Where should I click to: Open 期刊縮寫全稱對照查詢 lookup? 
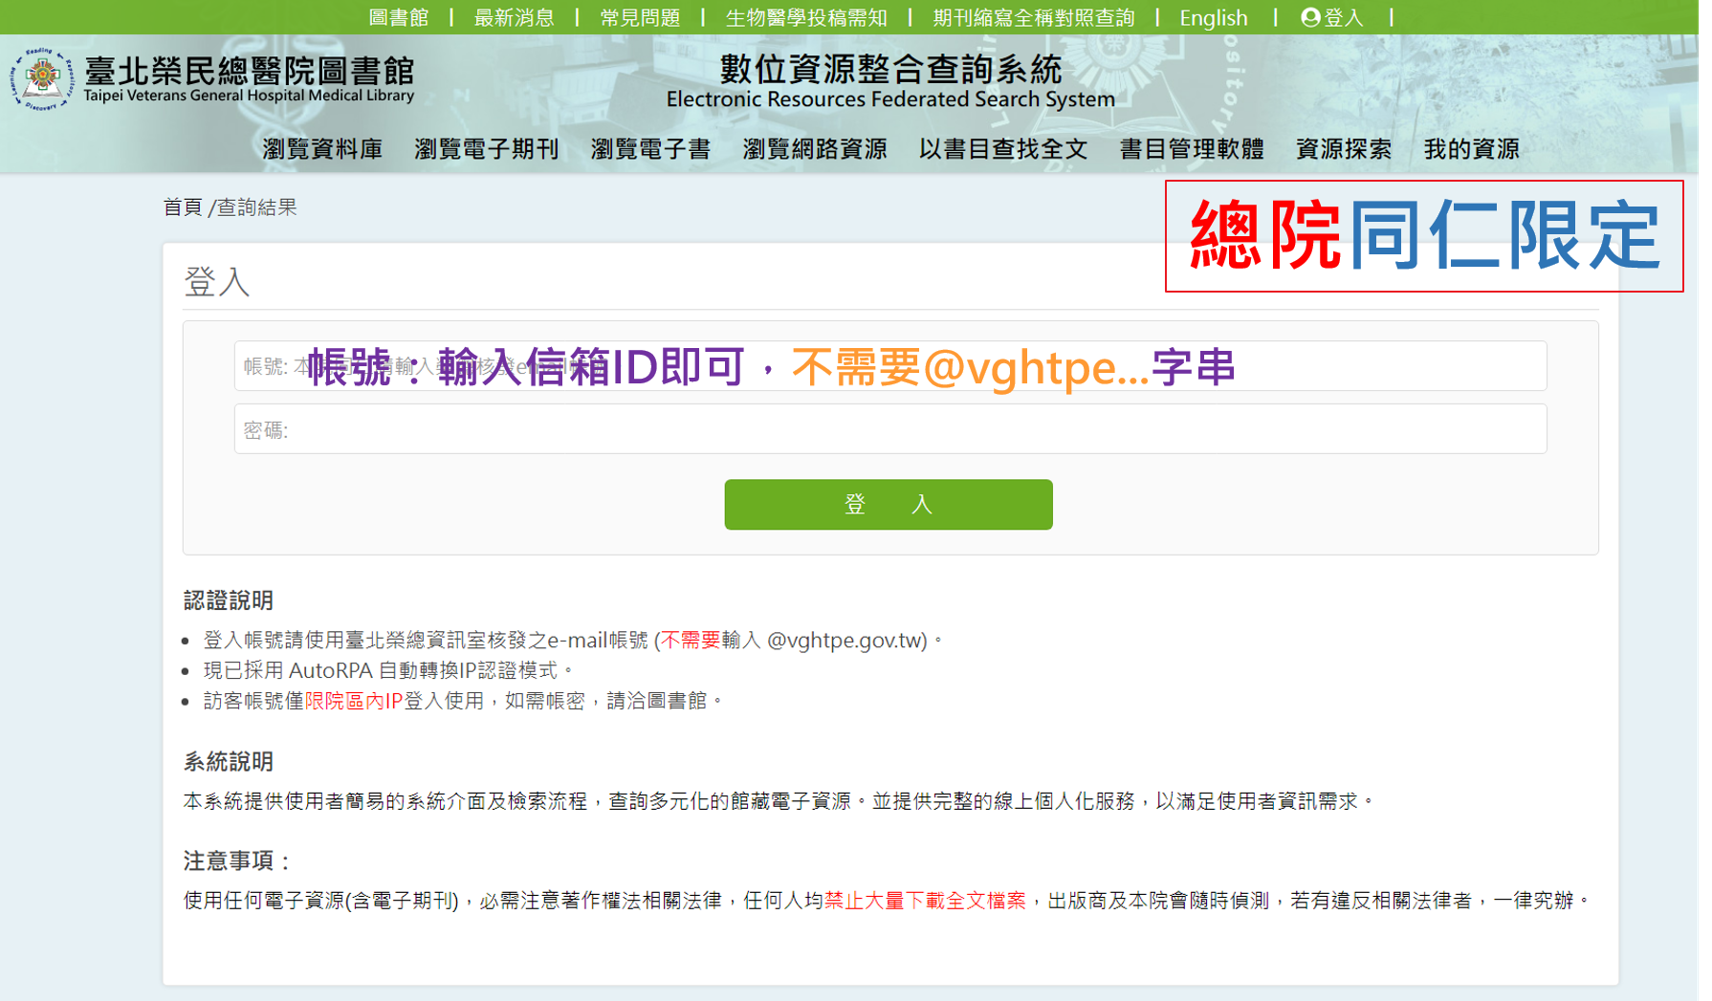click(1035, 17)
